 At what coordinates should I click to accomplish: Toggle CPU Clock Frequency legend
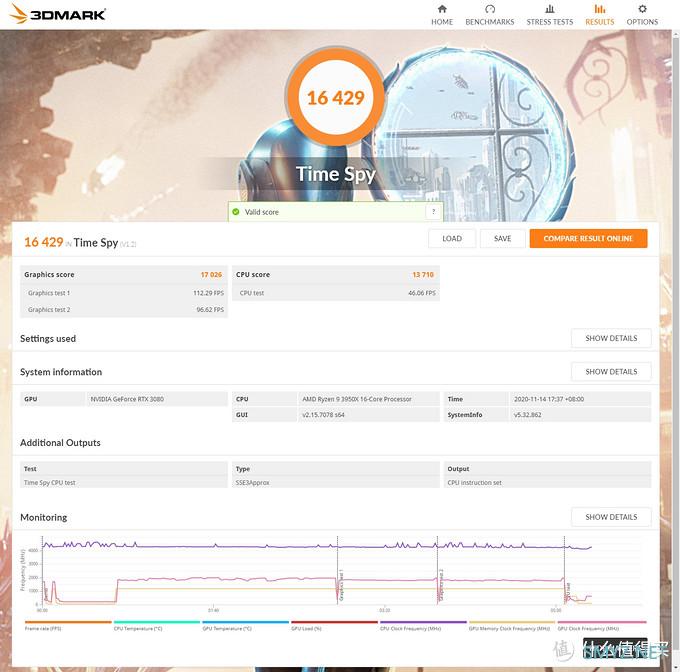(423, 626)
